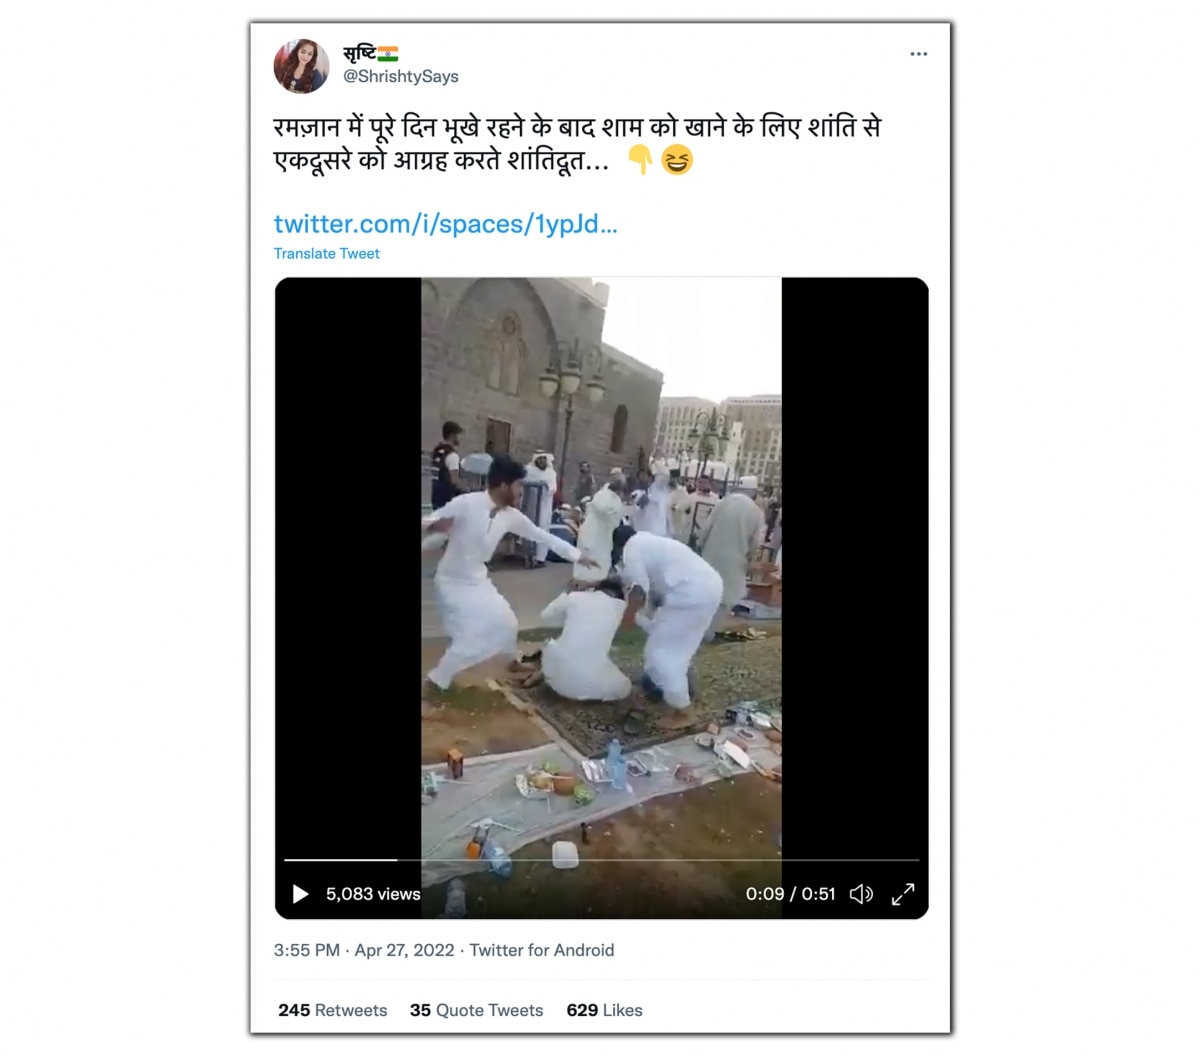The width and height of the screenshot is (1200, 1056).
Task: Click the Twitter for Android source link
Action: pos(542,950)
